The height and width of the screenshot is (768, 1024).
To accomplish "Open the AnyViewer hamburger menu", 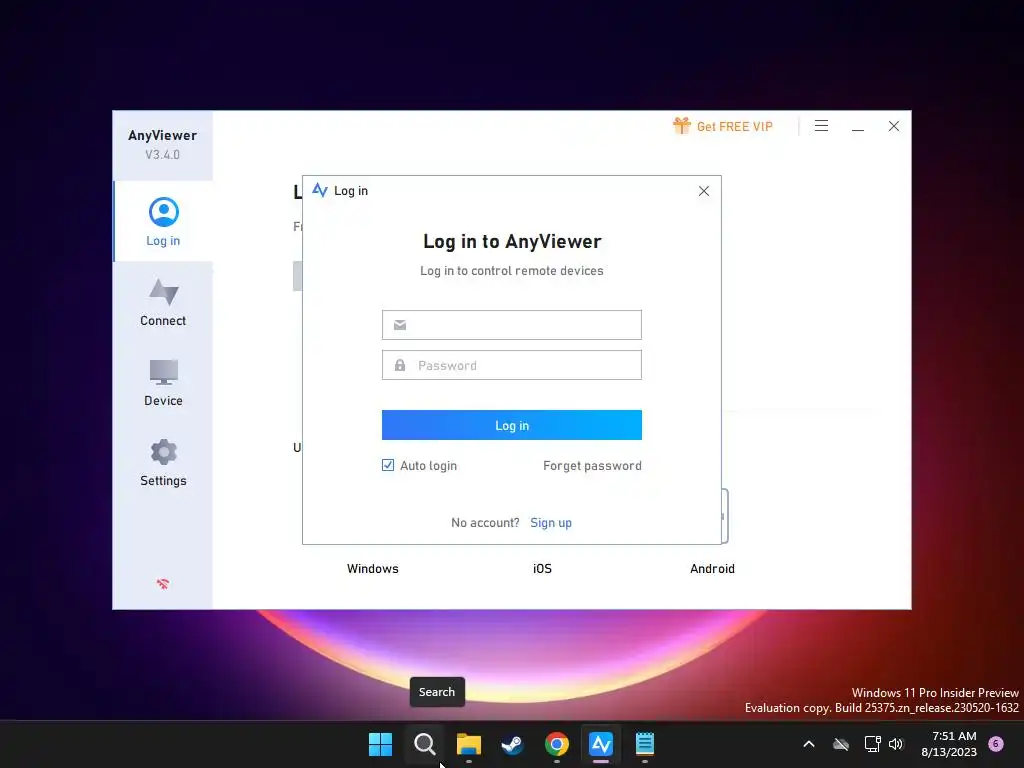I will pyautogui.click(x=822, y=126).
